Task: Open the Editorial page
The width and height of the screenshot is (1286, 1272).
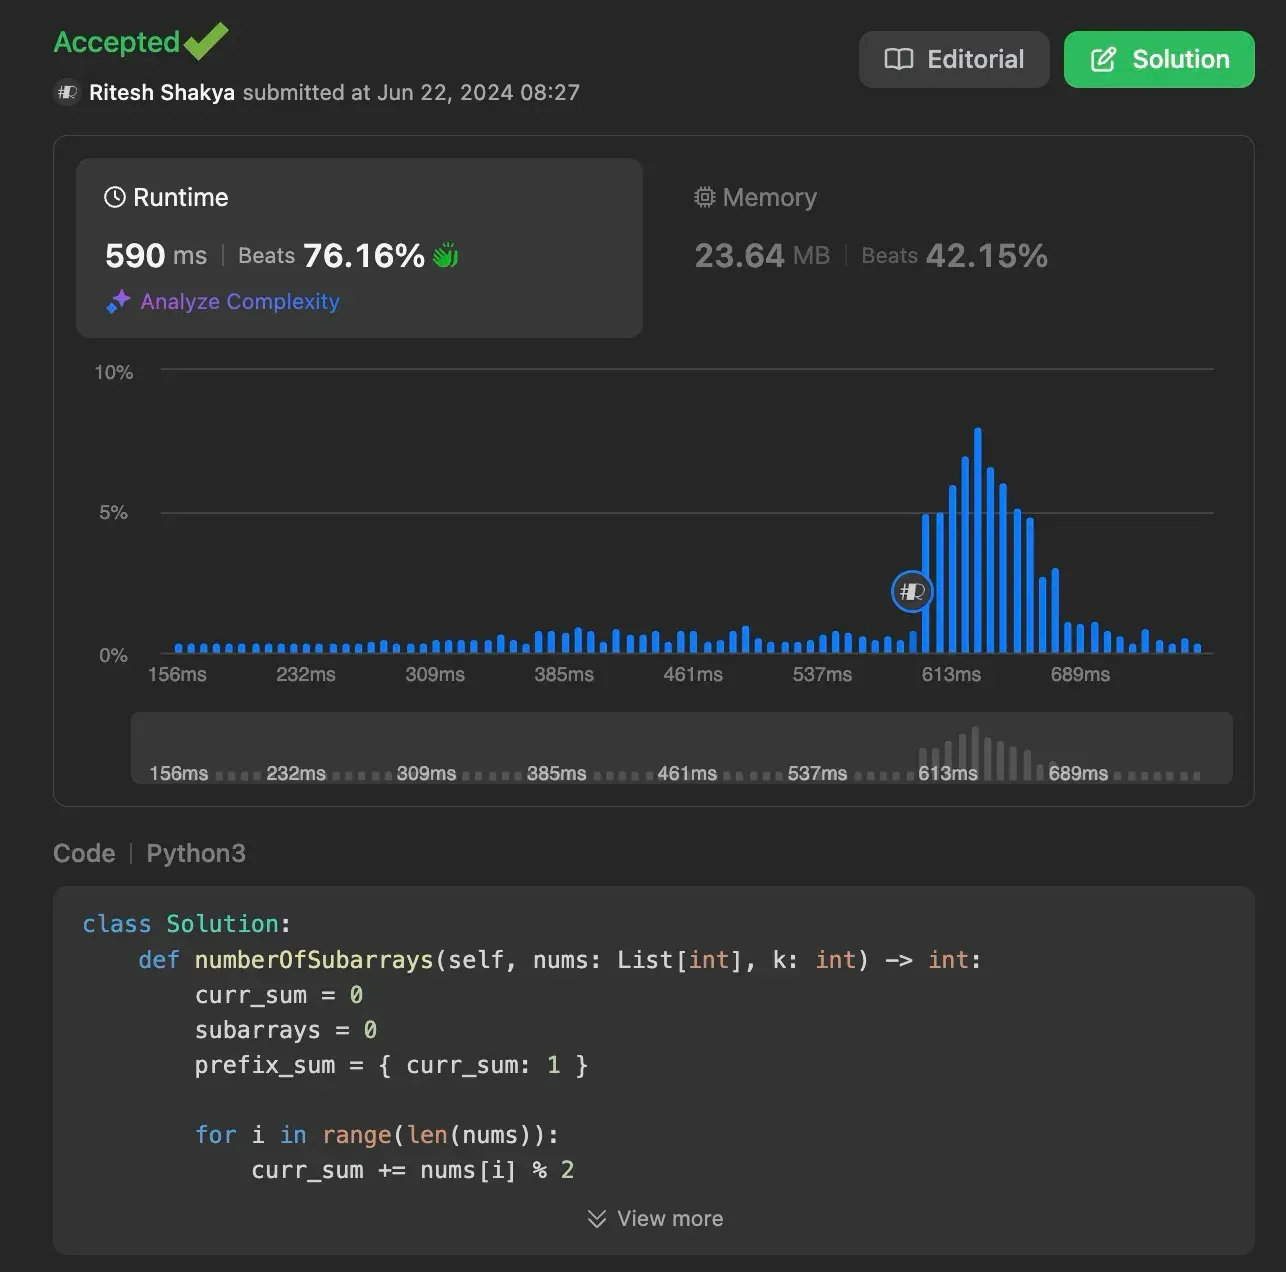Action: (953, 59)
